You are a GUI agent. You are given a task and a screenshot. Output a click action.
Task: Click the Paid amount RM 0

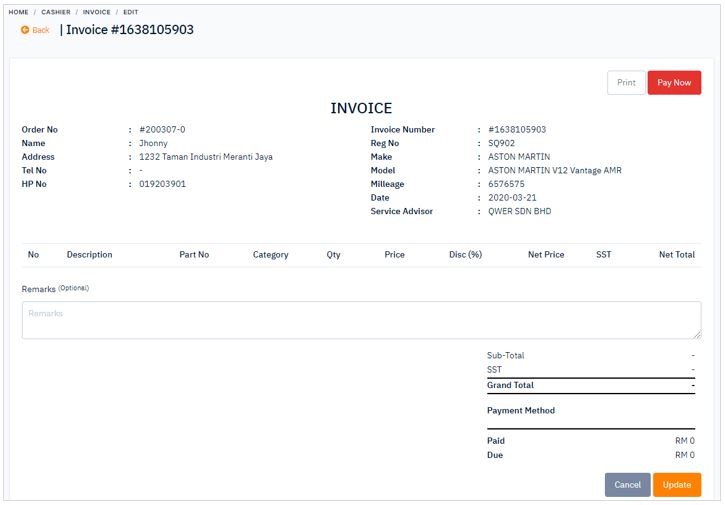[x=685, y=441]
